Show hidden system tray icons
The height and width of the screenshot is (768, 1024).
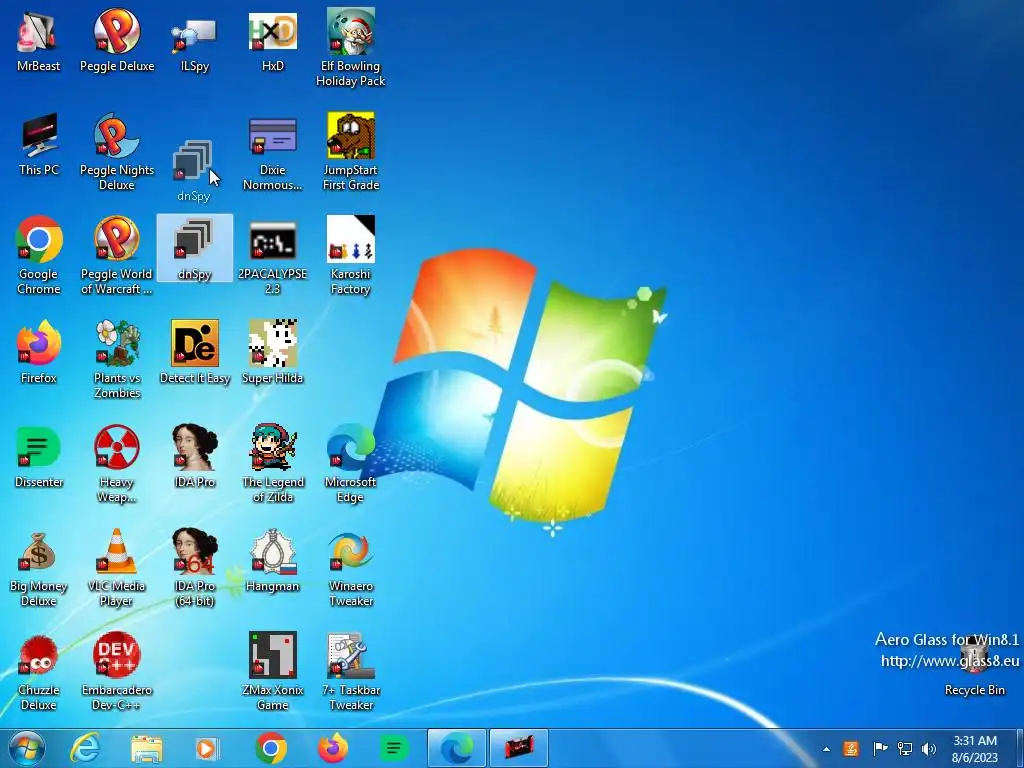pos(826,749)
